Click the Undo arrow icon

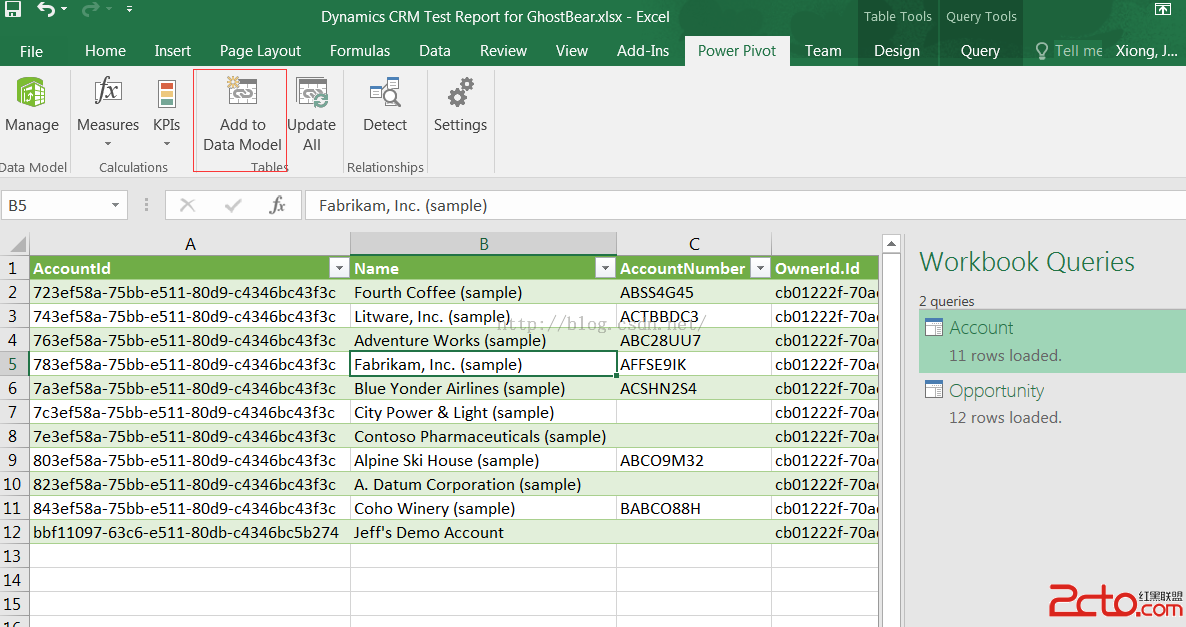46,9
